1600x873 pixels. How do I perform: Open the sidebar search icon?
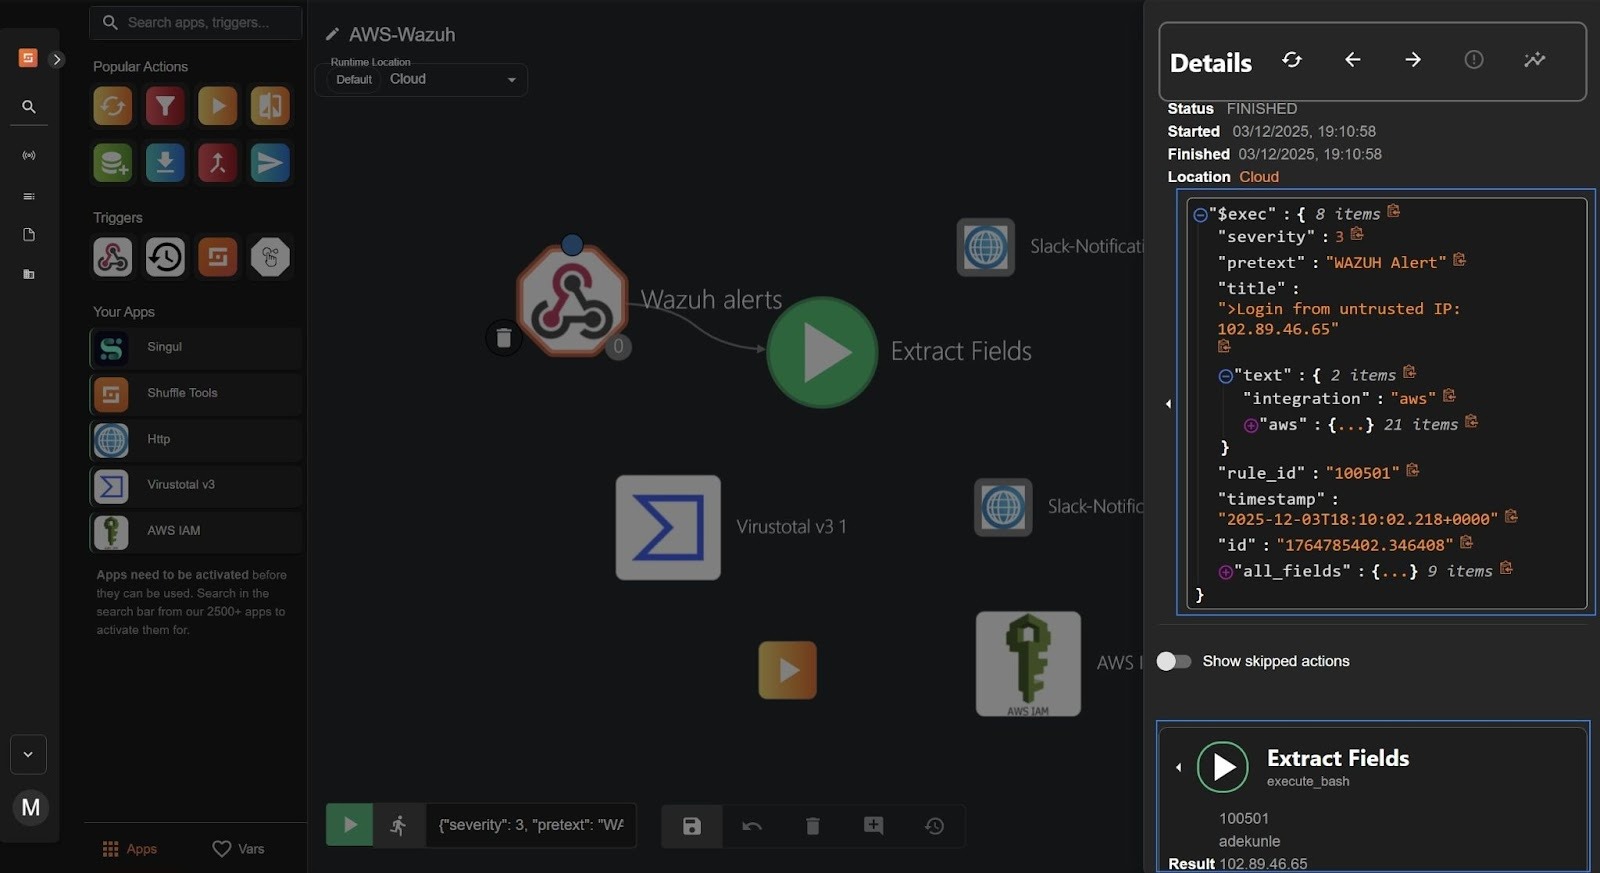coord(29,106)
